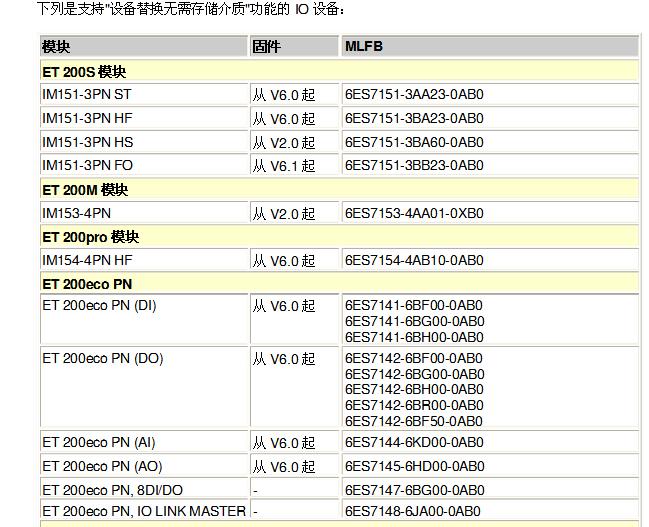This screenshot has width=649, height=527.
Task: Click the IM154-4PN HF cell
Action: click(x=144, y=260)
